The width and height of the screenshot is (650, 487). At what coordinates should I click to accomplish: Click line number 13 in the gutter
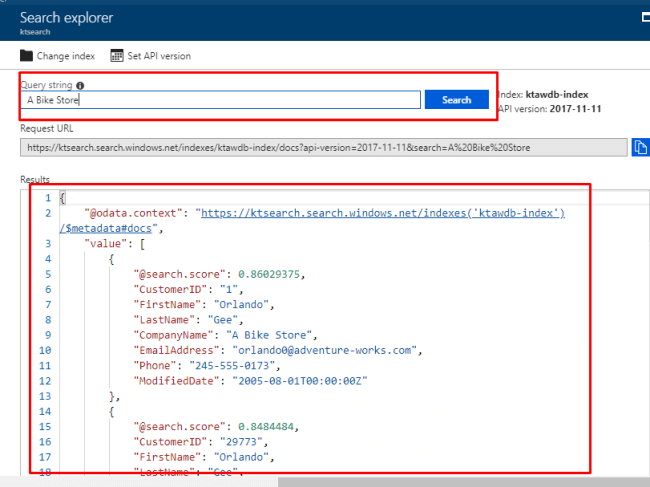tap(45, 396)
